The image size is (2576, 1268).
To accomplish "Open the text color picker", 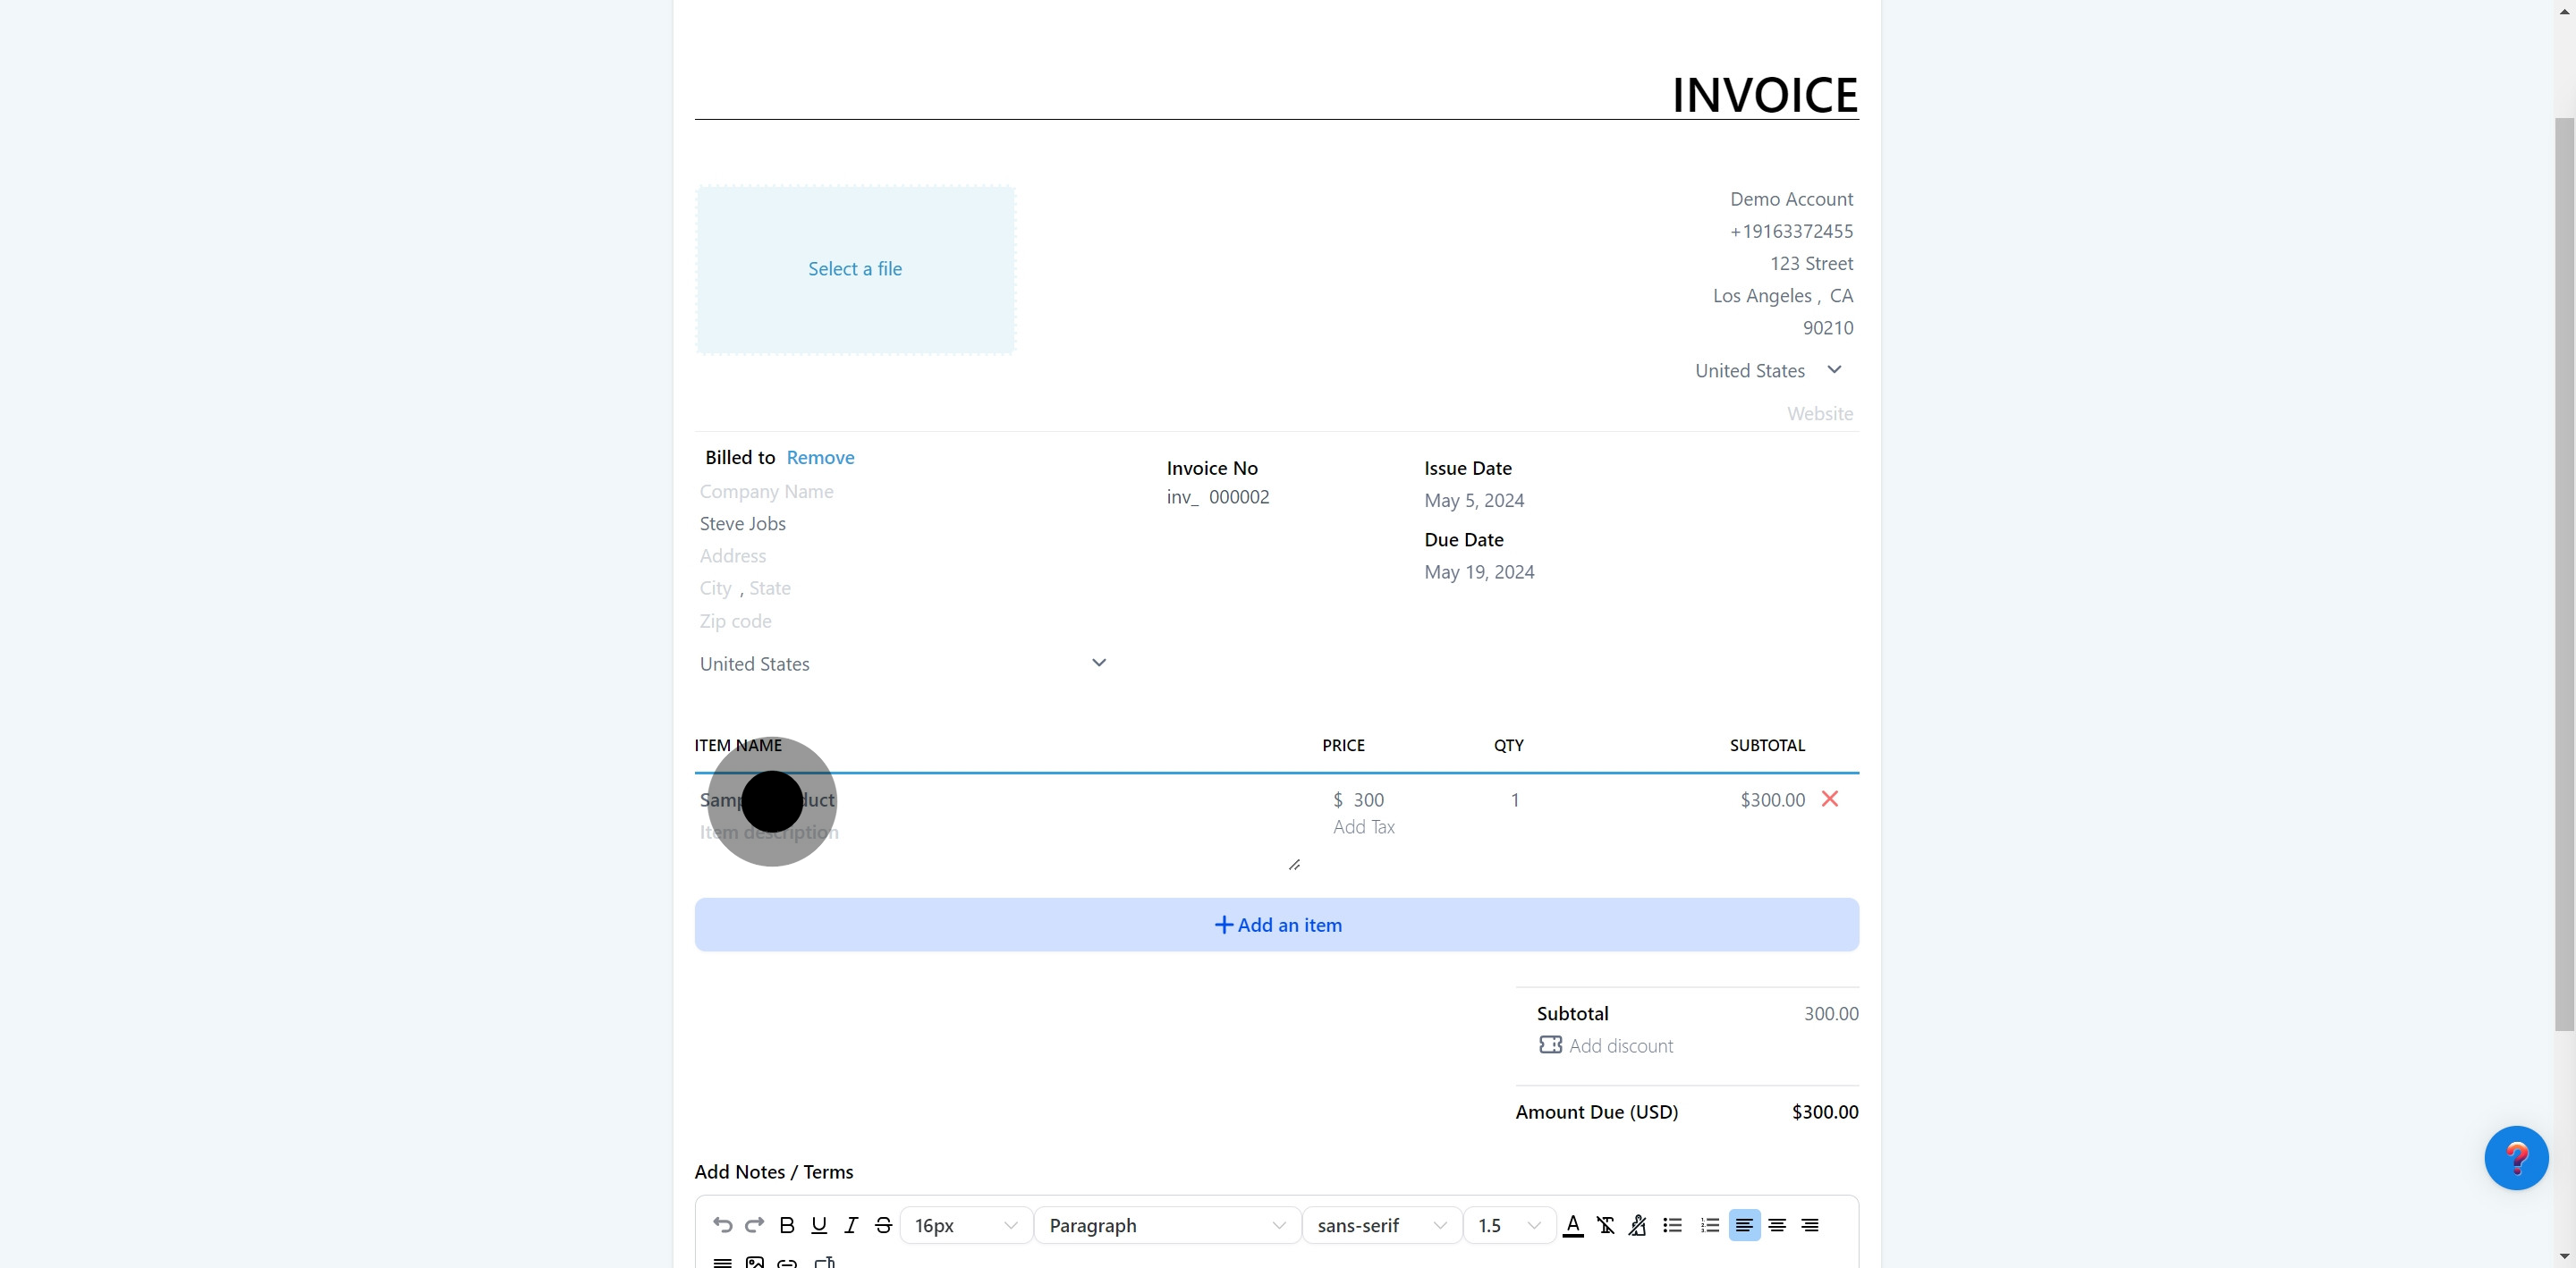I will tap(1572, 1225).
